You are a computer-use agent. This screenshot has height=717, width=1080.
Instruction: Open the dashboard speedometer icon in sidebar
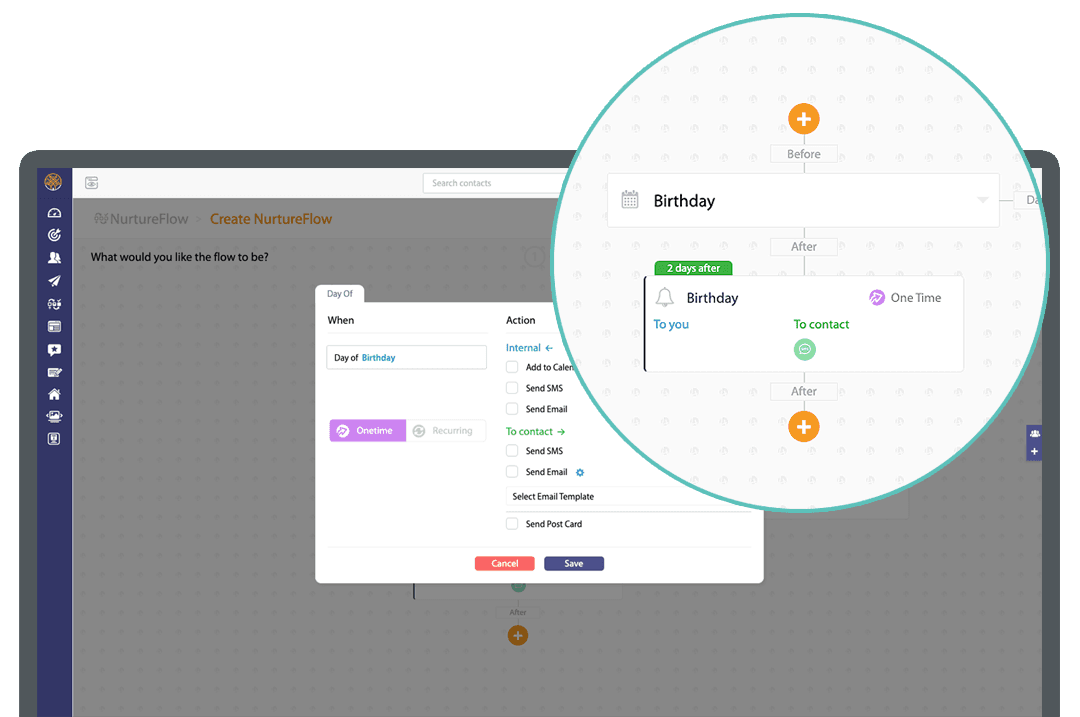(54, 213)
